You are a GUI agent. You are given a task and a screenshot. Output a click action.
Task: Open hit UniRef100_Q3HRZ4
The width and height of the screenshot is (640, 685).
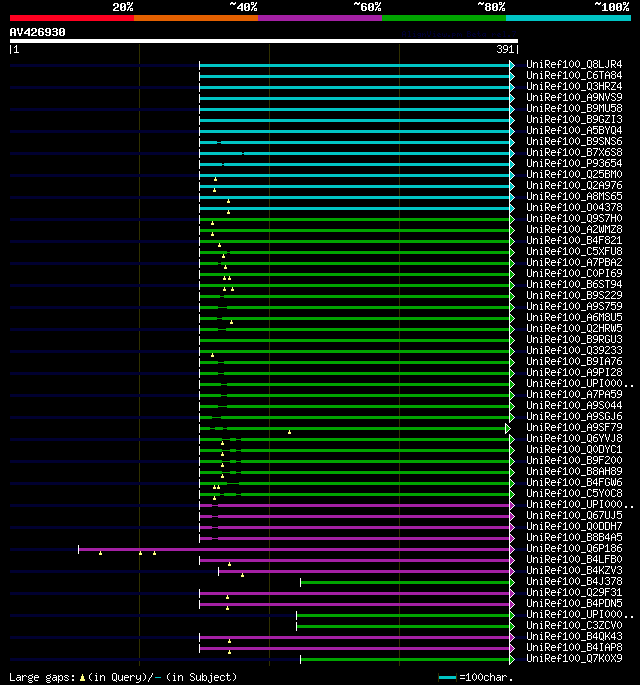574,86
